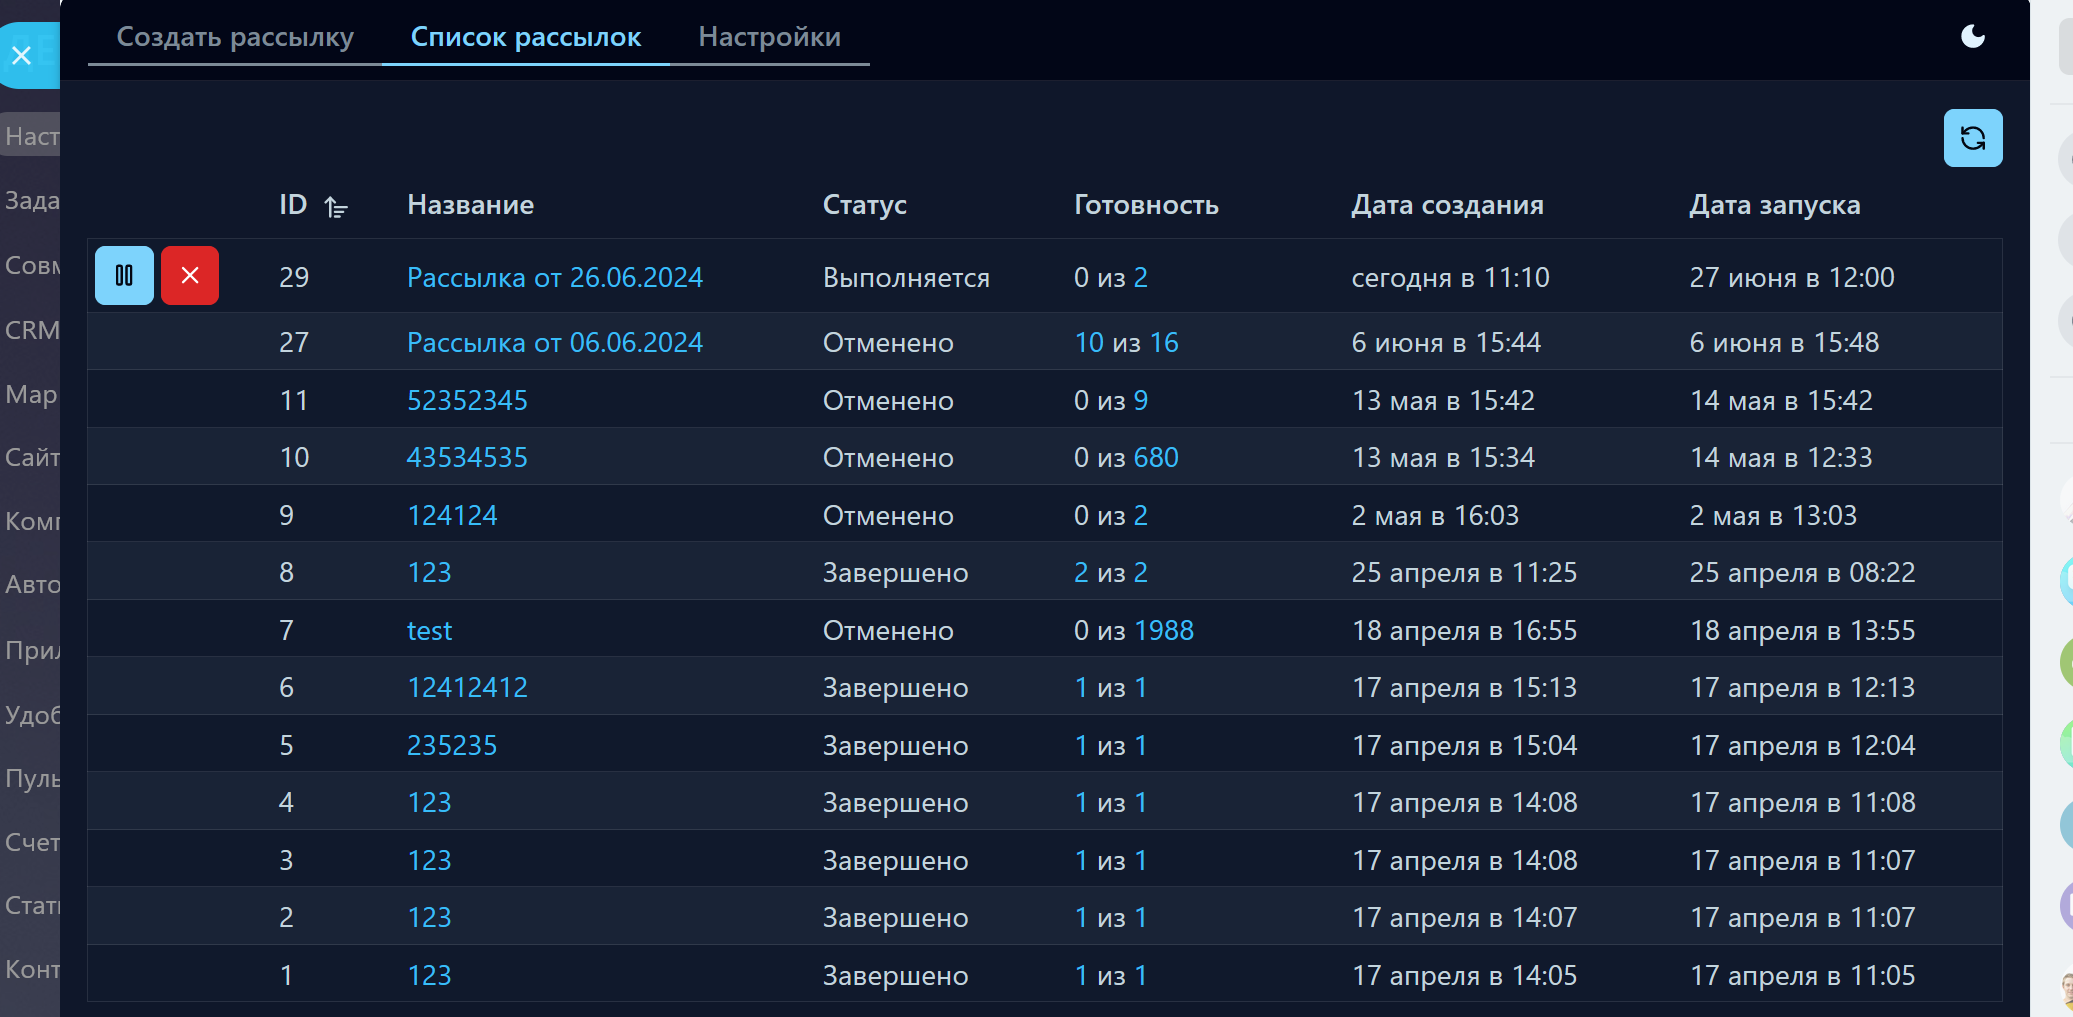Open the mailing named 52352345

click(467, 401)
